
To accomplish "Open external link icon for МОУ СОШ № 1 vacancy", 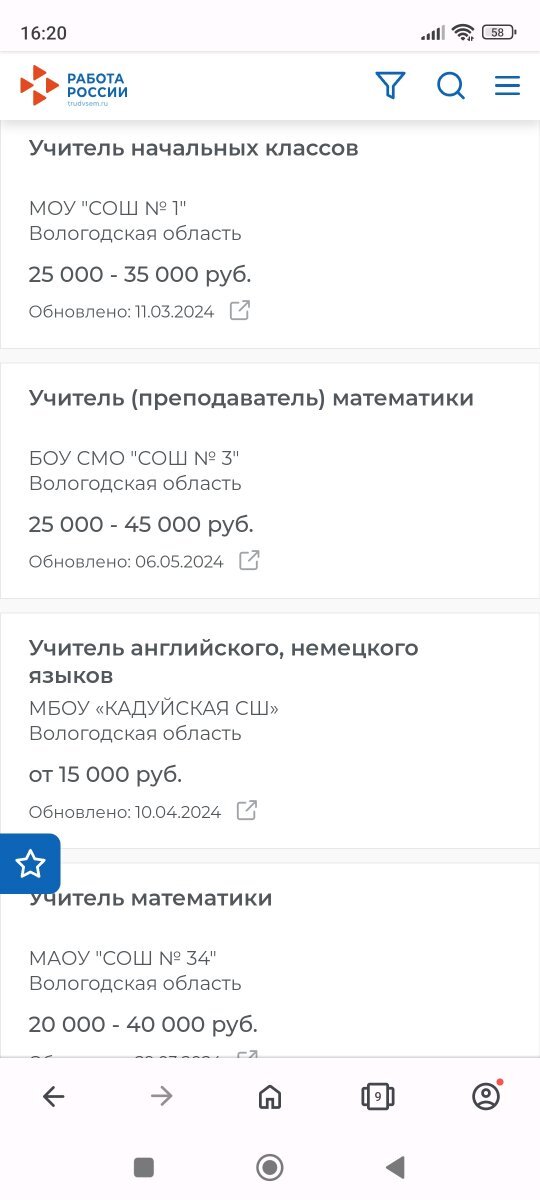I will click(240, 310).
